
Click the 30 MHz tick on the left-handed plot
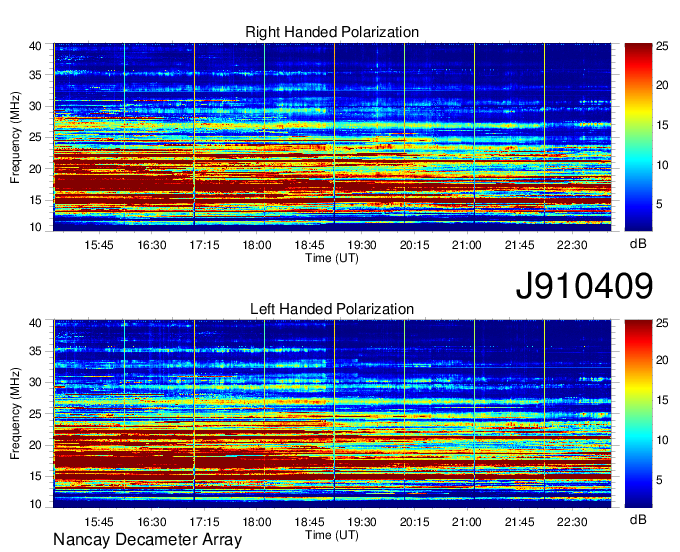click(35, 382)
